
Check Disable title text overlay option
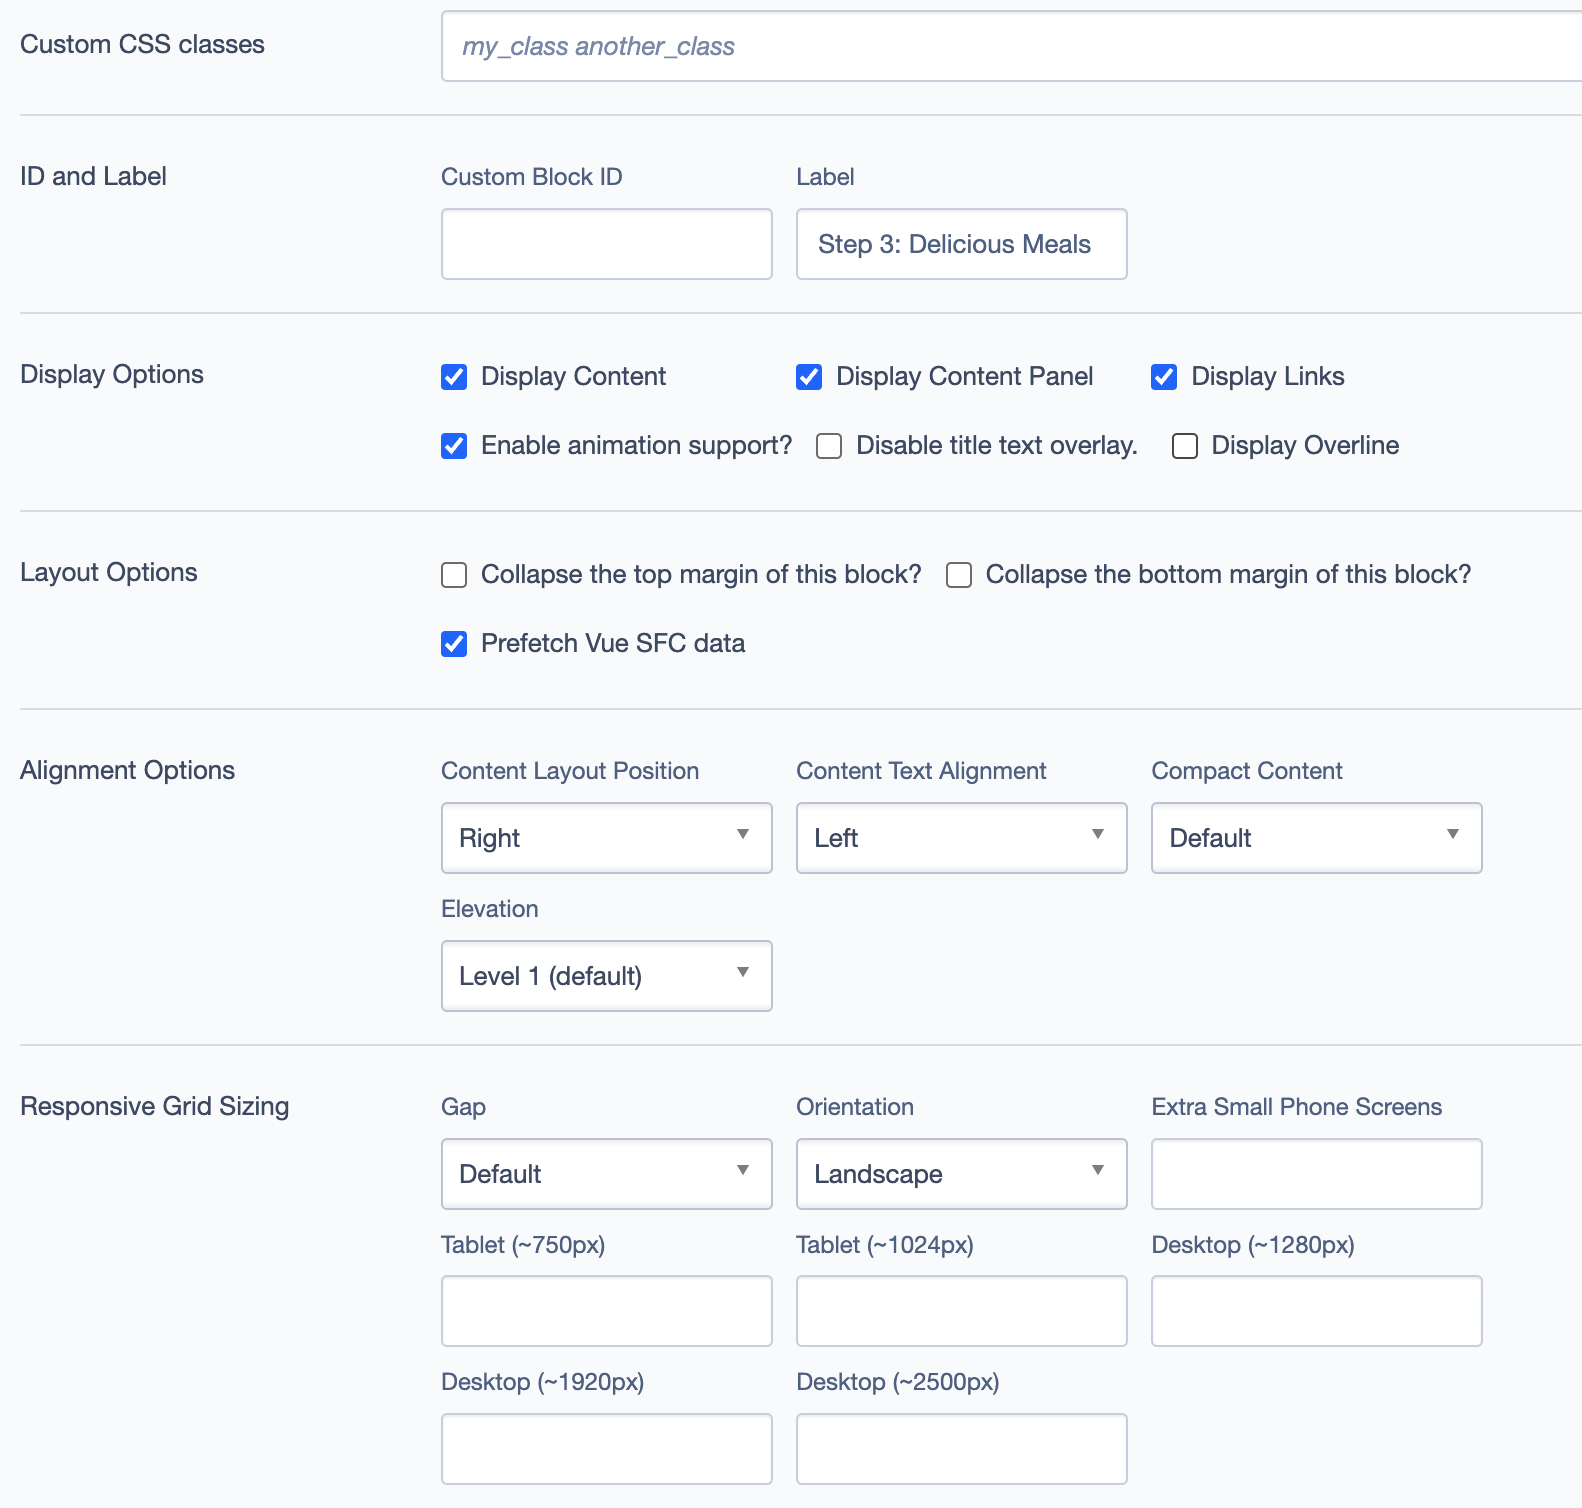pos(829,446)
